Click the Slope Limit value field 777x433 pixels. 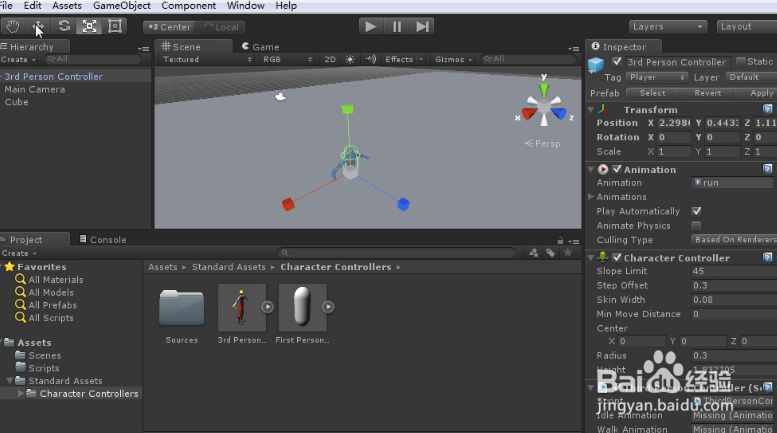point(734,271)
